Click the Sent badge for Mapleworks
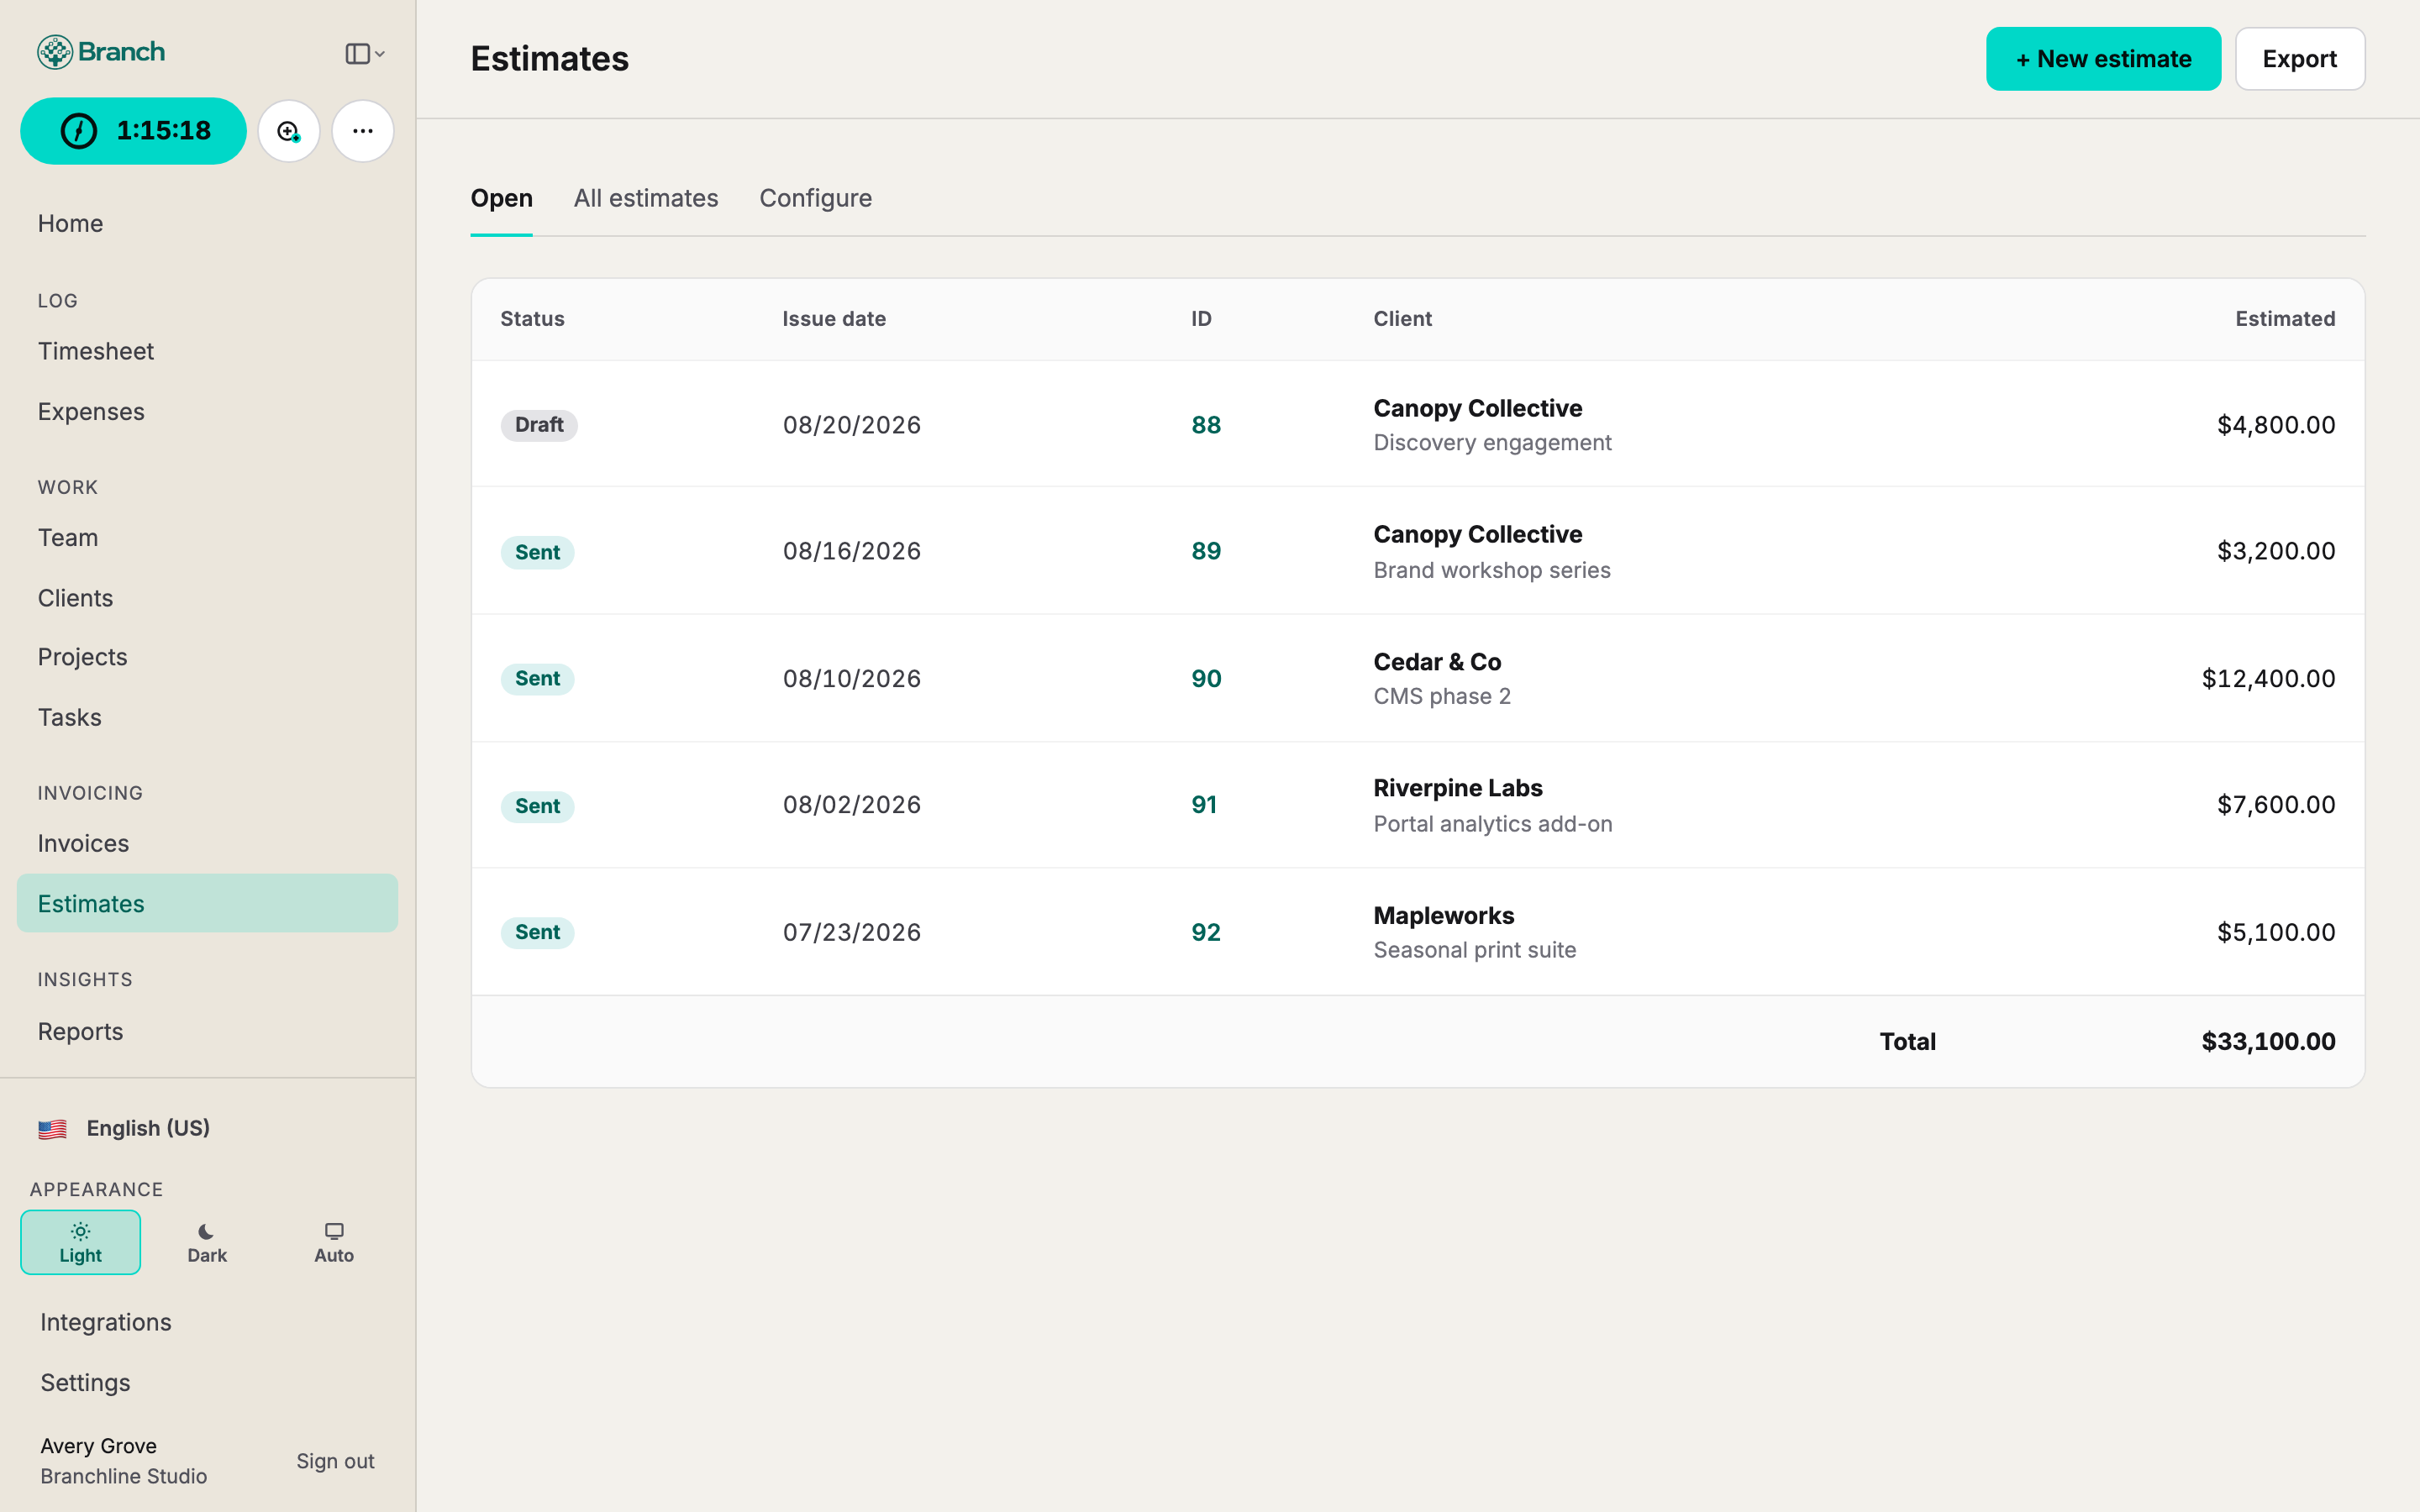This screenshot has width=2420, height=1512. click(x=537, y=932)
